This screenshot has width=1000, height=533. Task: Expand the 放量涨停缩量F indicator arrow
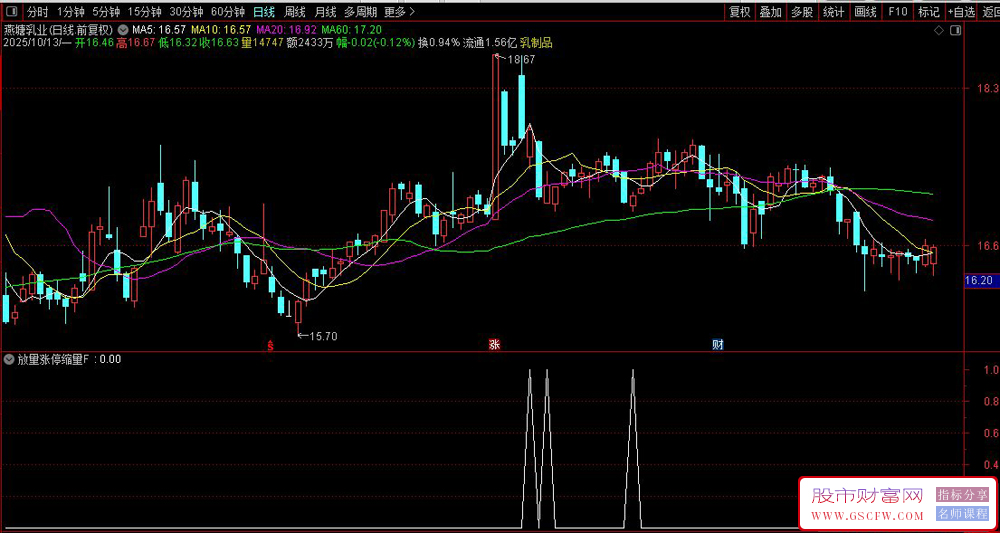click(10, 359)
